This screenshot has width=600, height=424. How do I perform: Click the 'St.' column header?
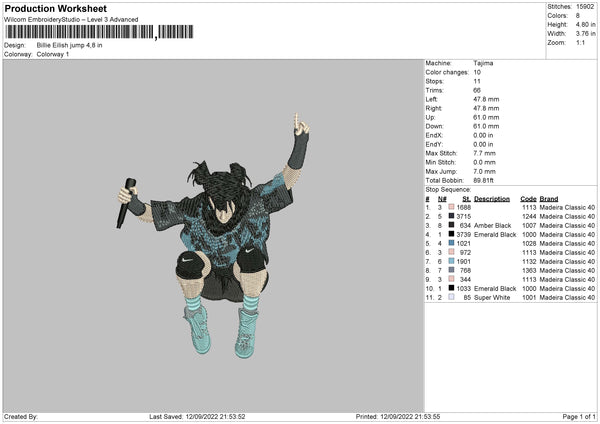[466, 199]
